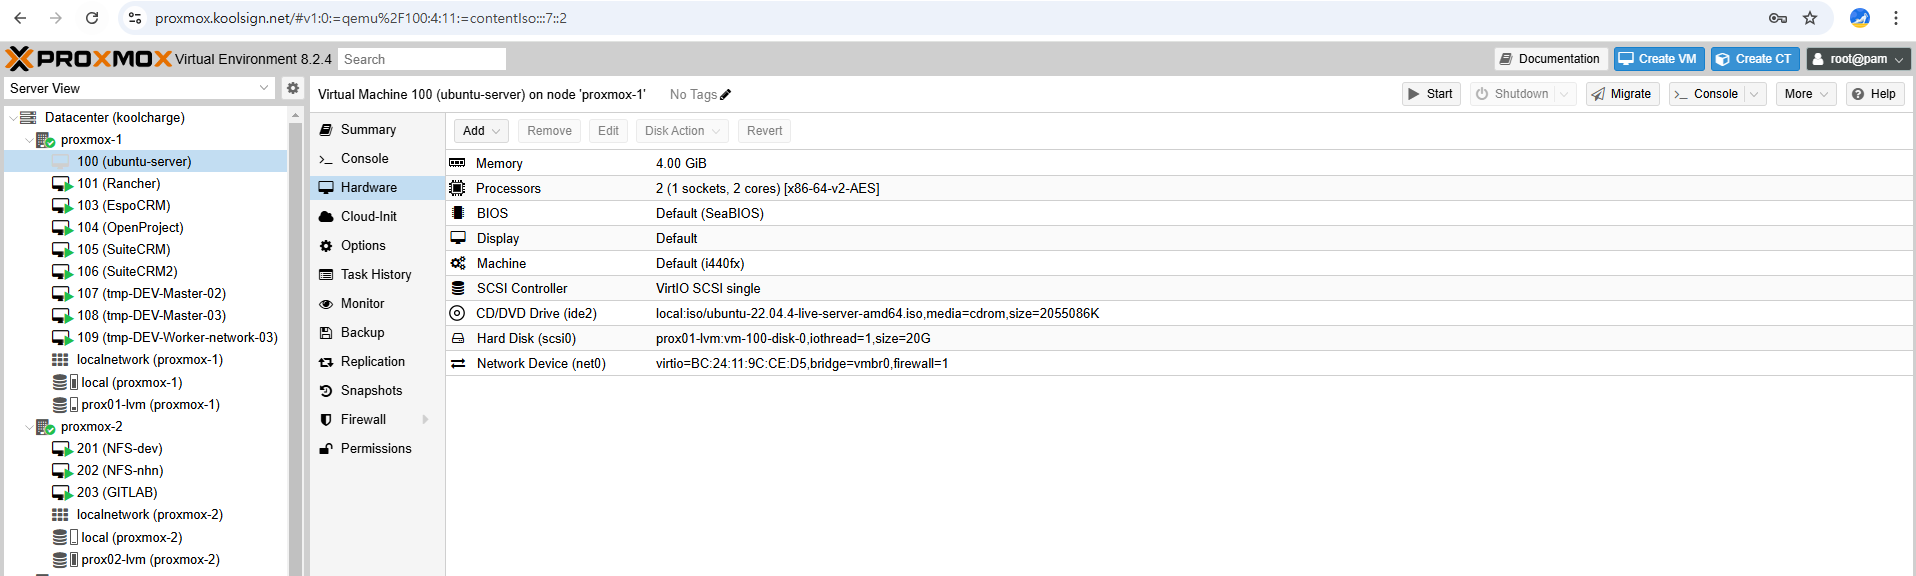Open the Console options arrow

click(1755, 94)
